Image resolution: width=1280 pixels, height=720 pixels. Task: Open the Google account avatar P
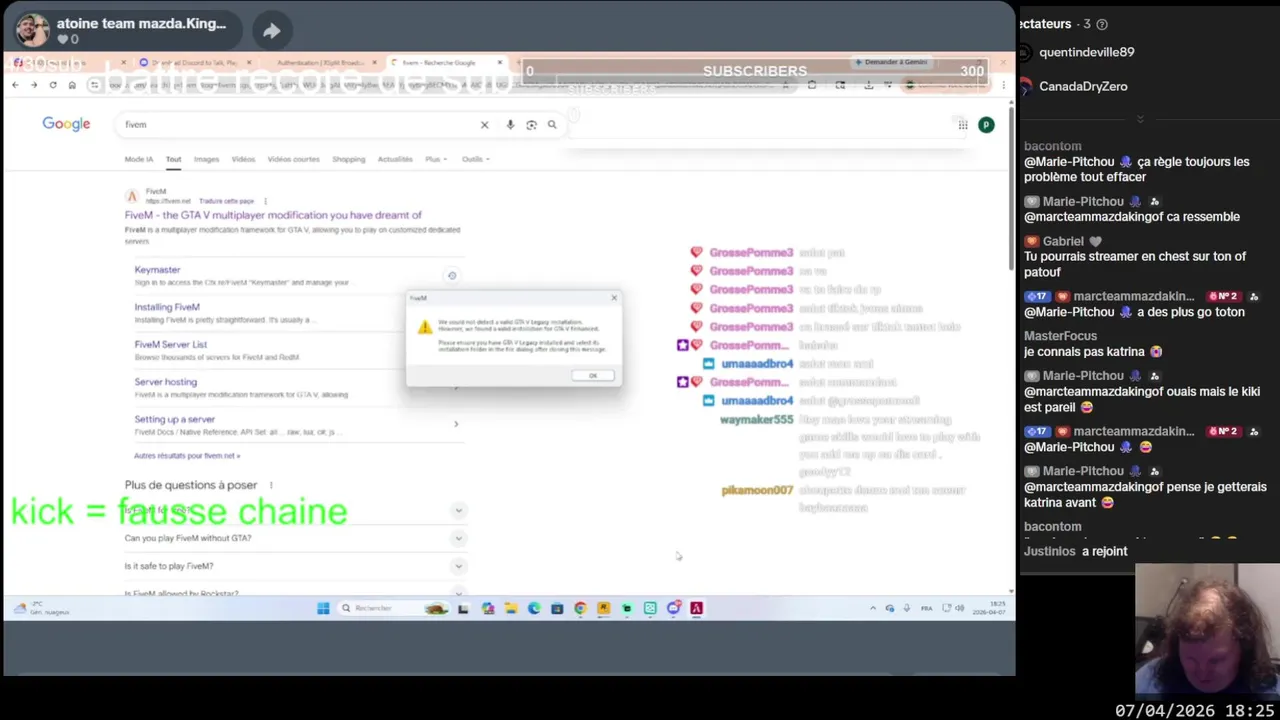click(x=986, y=125)
